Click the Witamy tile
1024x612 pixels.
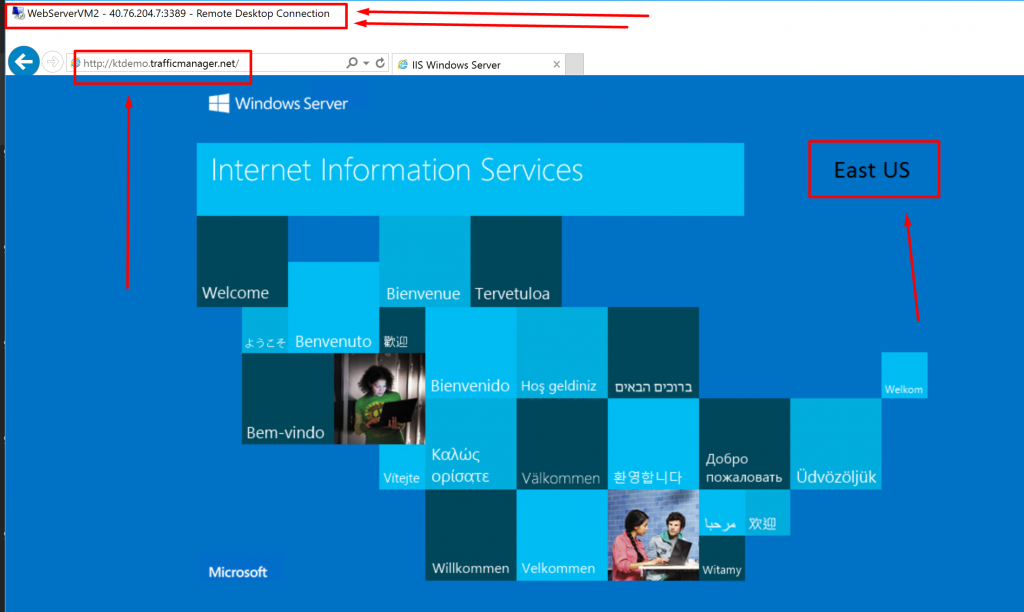(x=722, y=558)
